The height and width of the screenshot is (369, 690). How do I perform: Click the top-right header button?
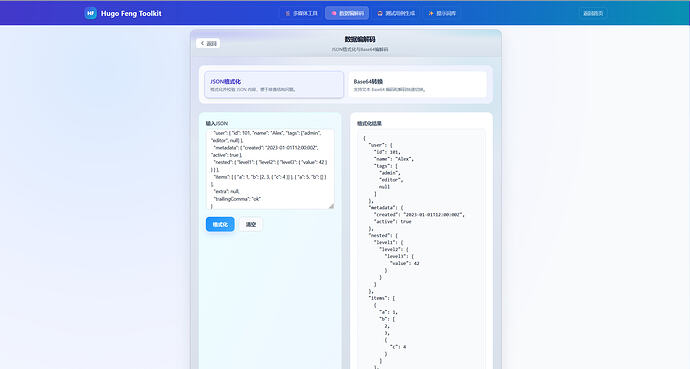593,14
